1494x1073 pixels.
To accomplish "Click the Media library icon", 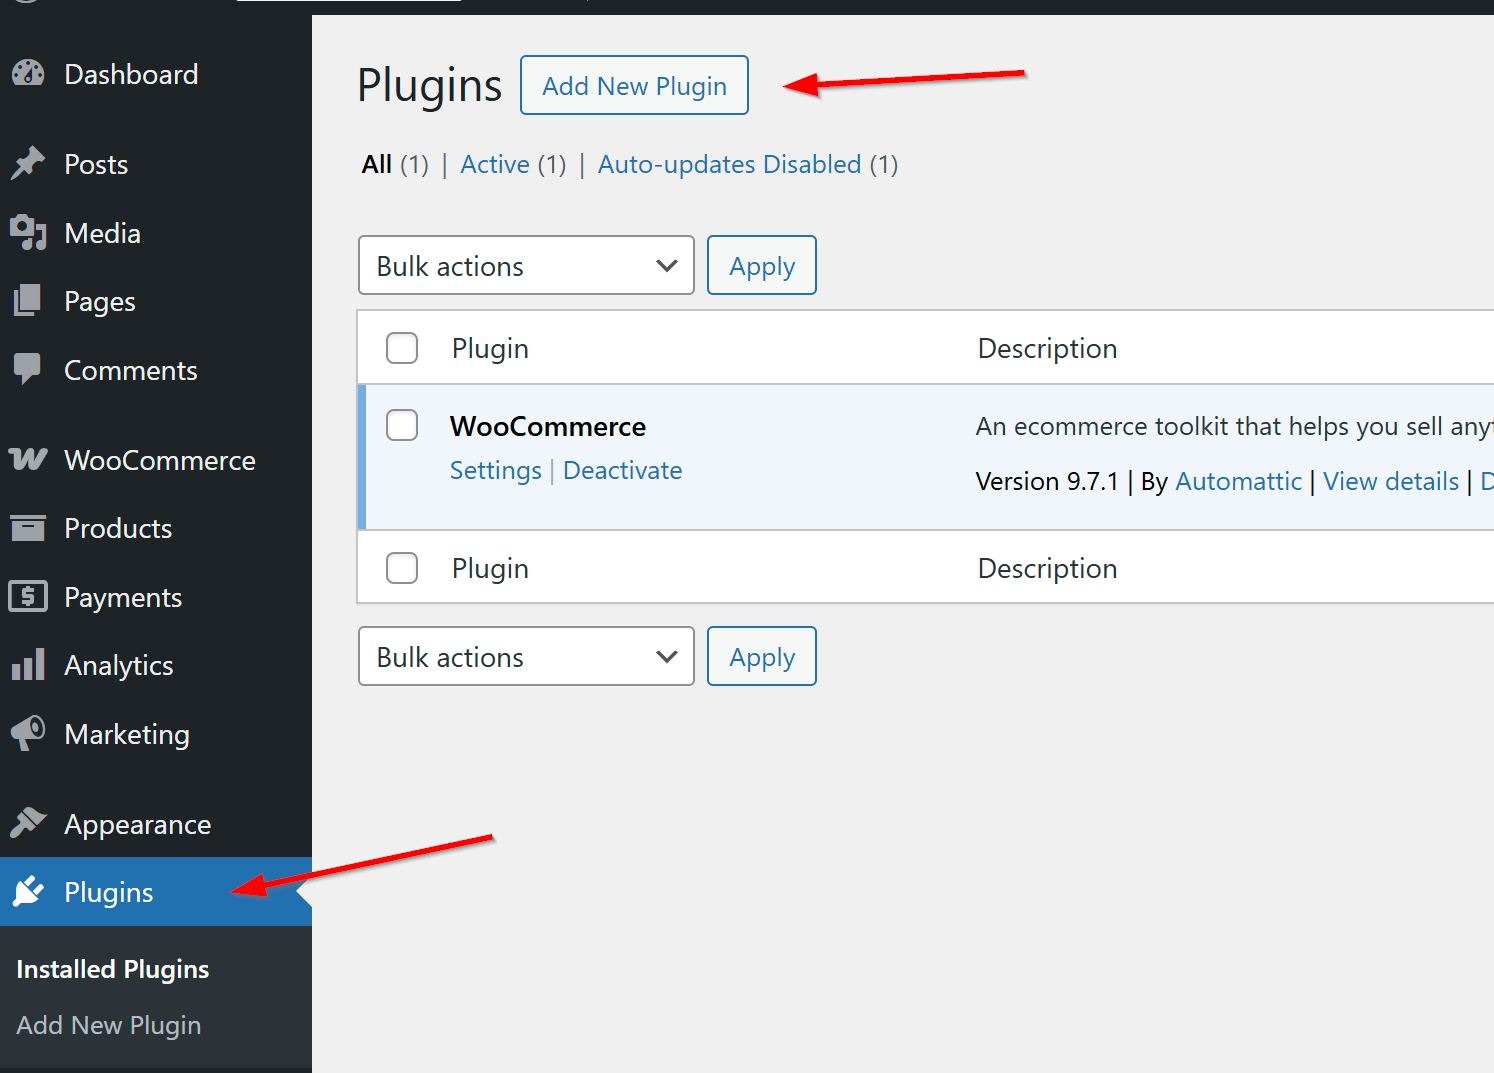I will point(29,232).
